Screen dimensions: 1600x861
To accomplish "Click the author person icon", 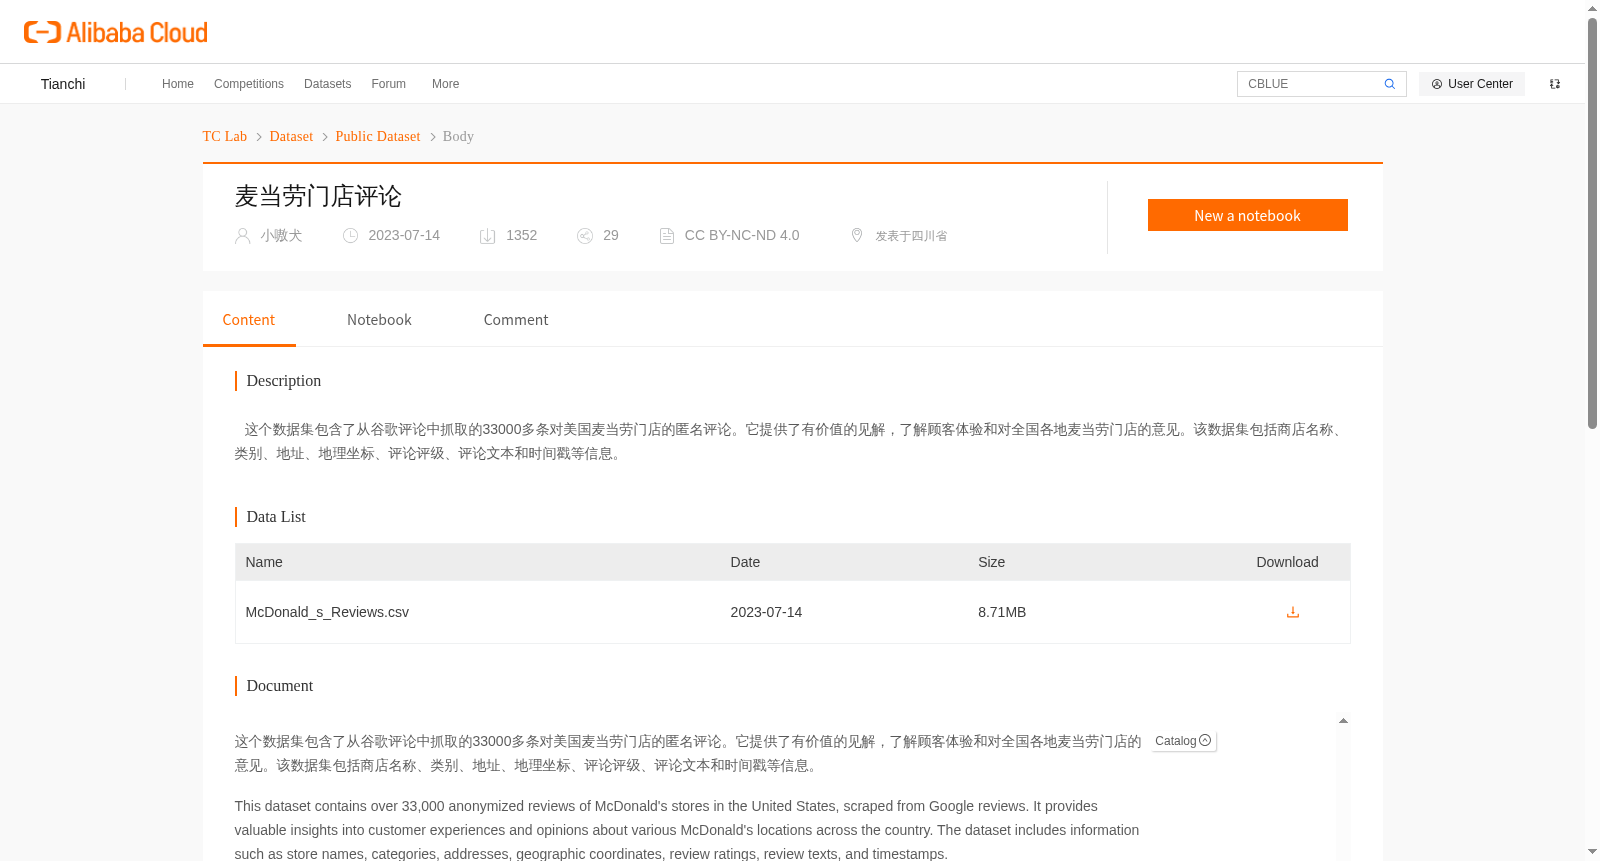I will pos(242,236).
